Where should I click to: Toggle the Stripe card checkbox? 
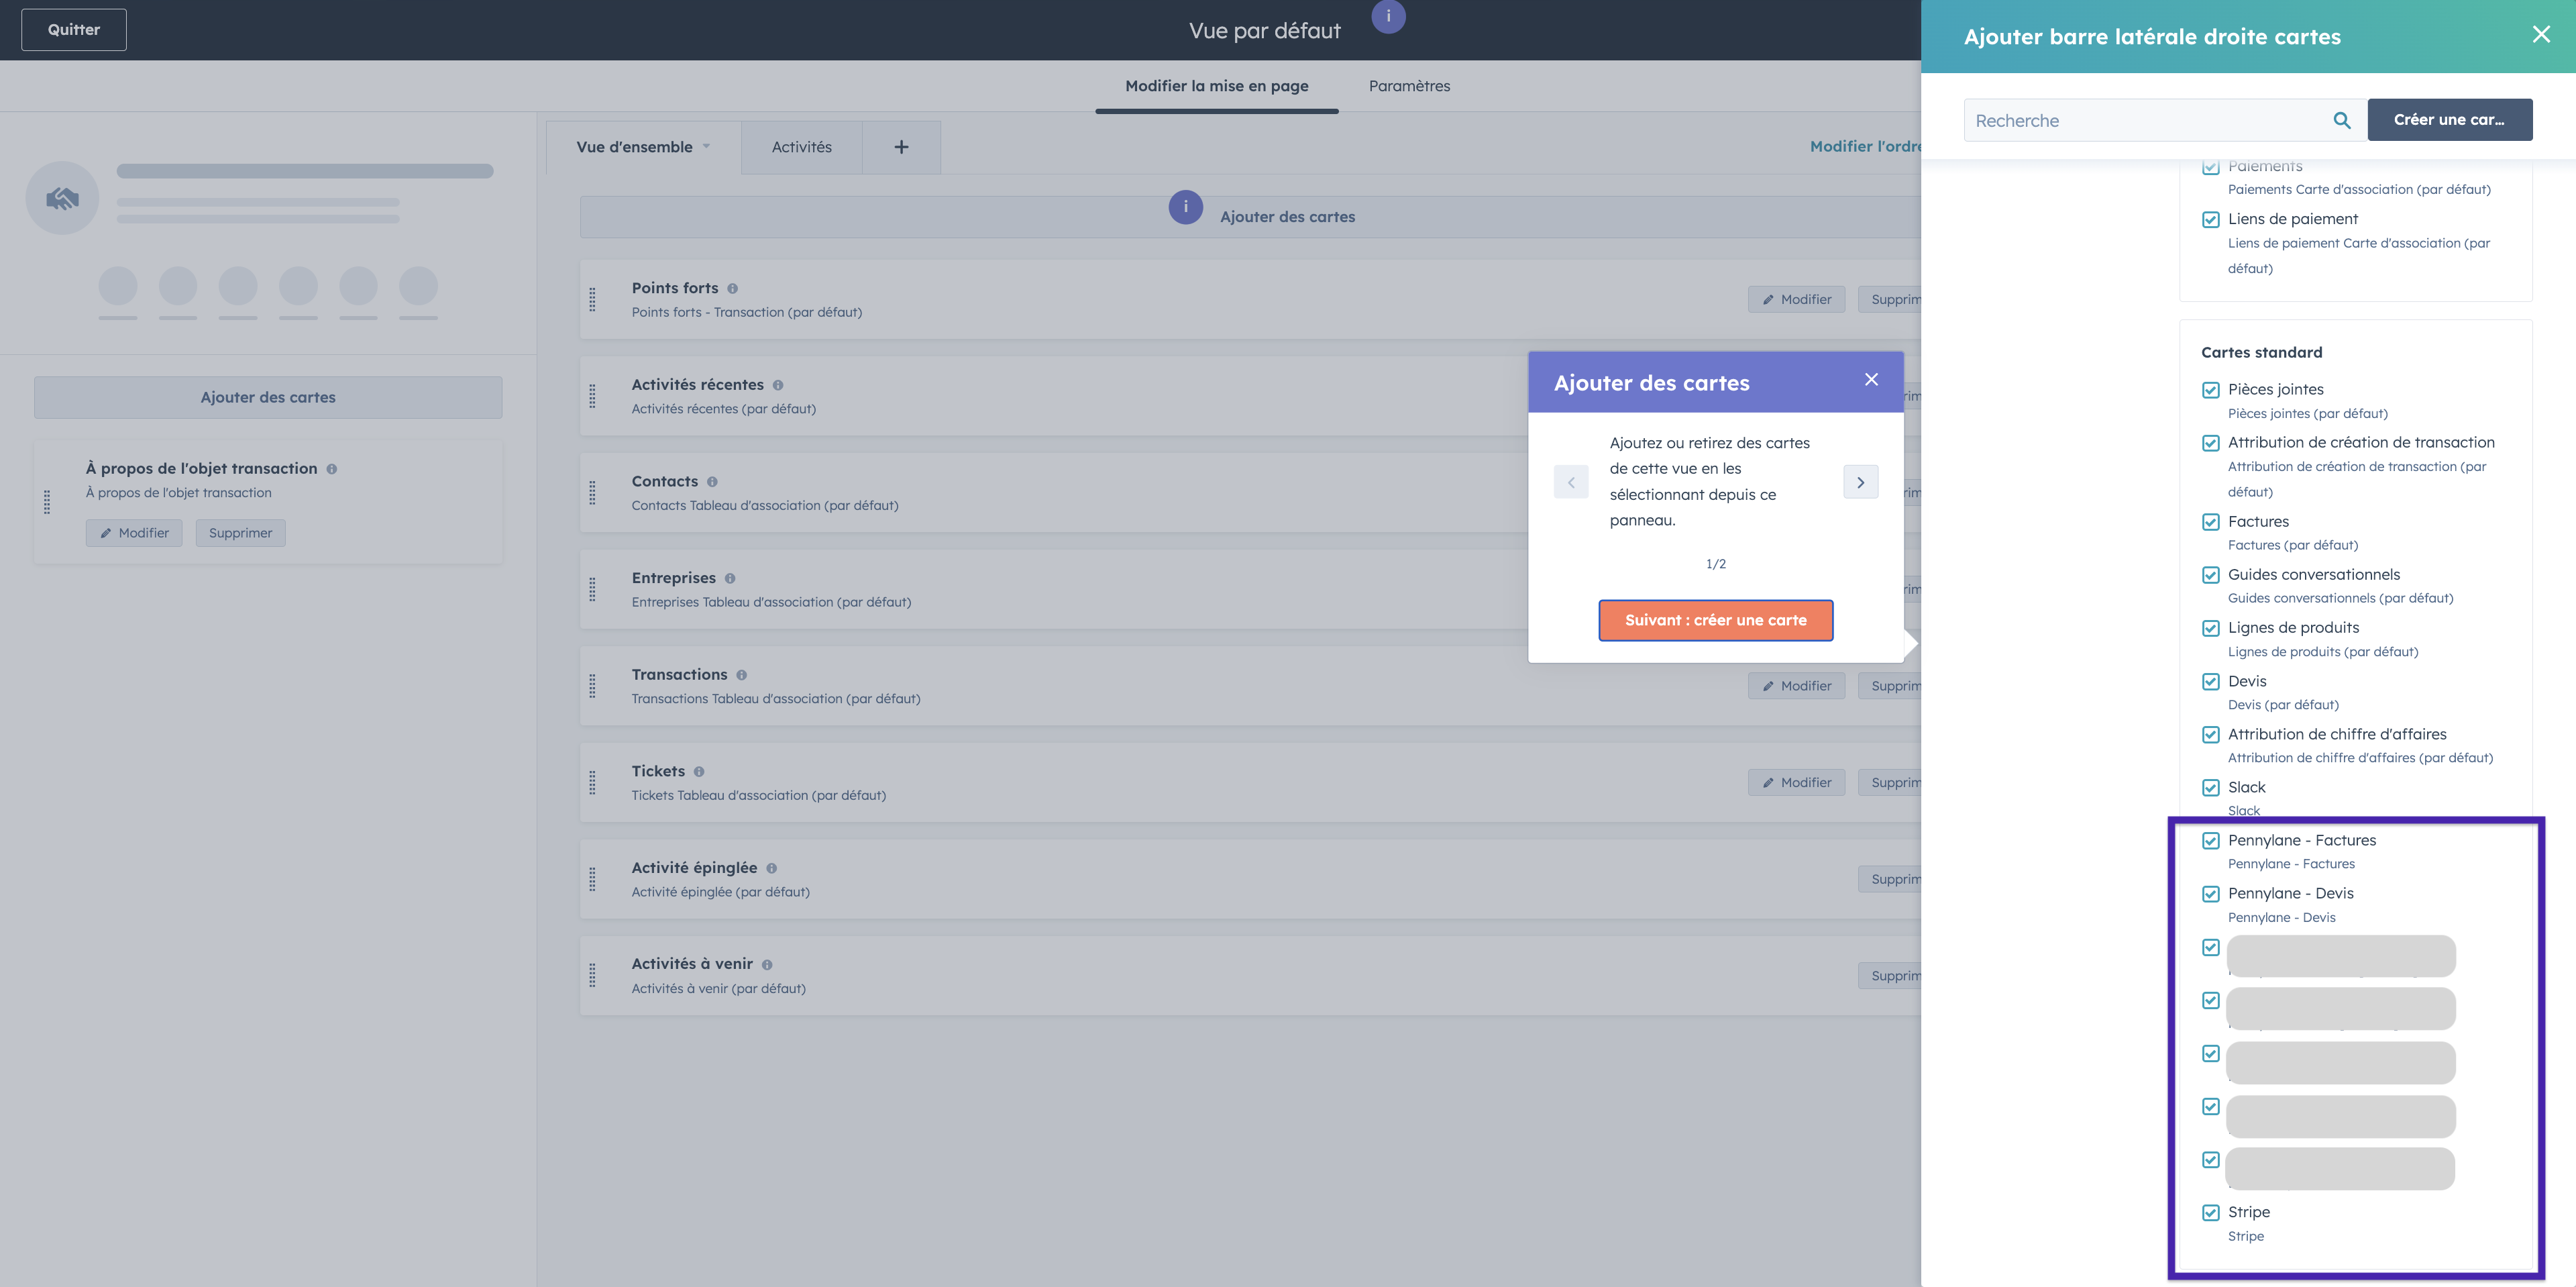click(x=2210, y=1213)
